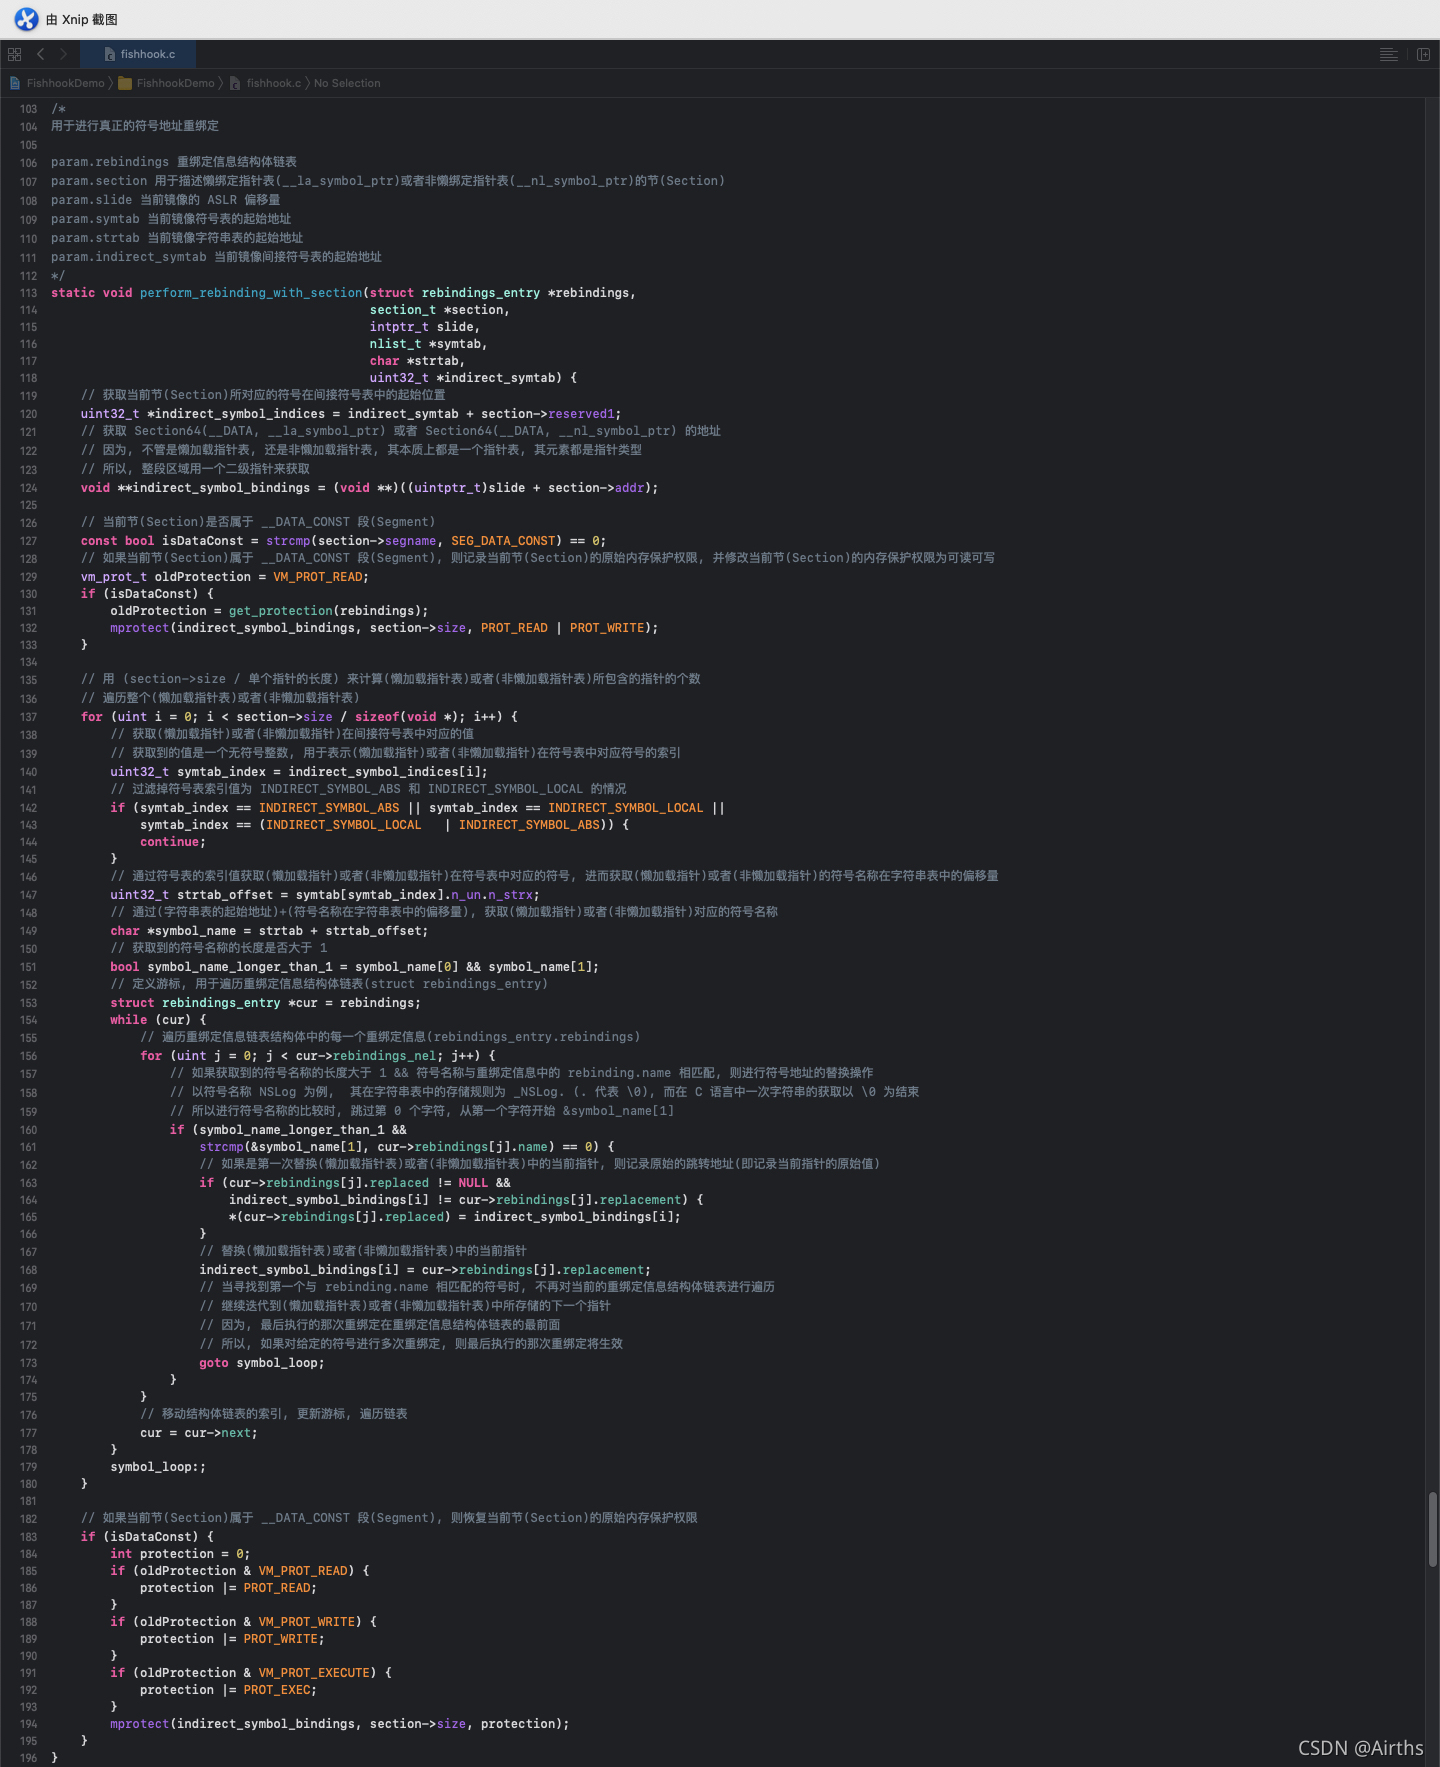Click the param.rebindings comment line
The image size is (1440, 1767).
[x=174, y=162]
